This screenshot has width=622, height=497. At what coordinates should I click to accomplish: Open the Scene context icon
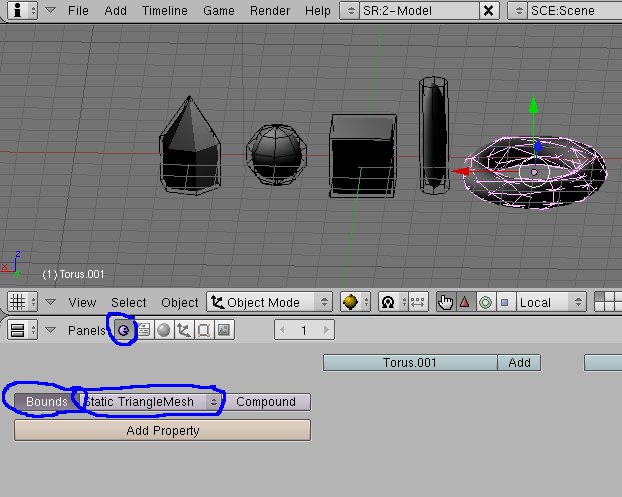pyautogui.click(x=223, y=330)
